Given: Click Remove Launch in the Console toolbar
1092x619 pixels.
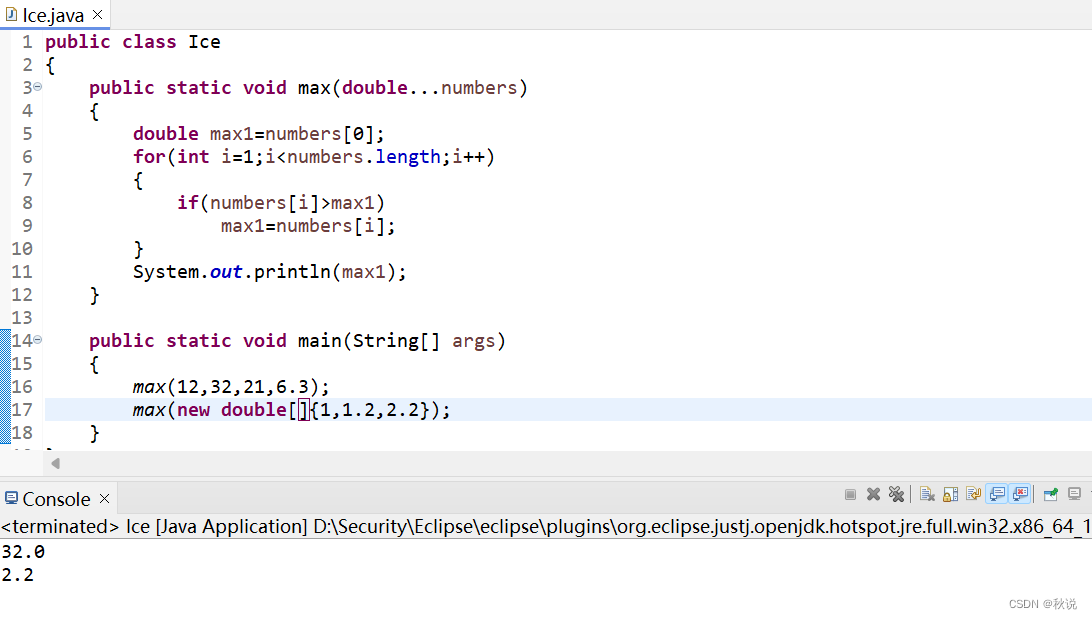Looking at the screenshot, I should pos(873,494).
